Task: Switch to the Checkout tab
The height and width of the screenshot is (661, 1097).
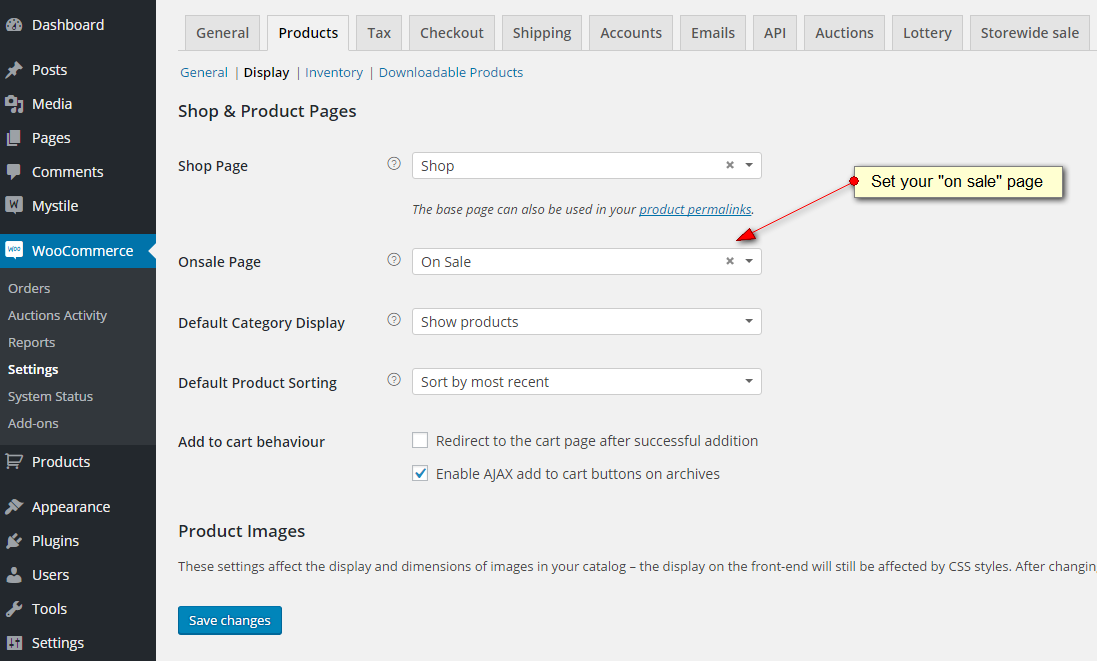Action: 451,33
